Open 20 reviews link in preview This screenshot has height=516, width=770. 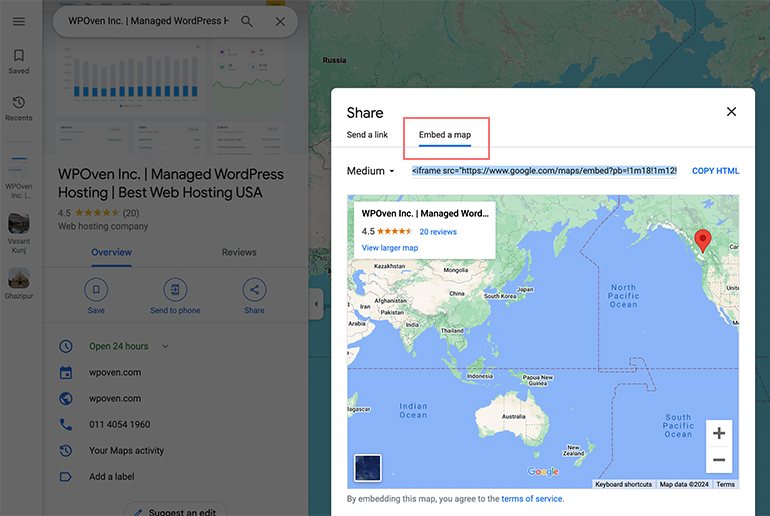[x=438, y=232]
